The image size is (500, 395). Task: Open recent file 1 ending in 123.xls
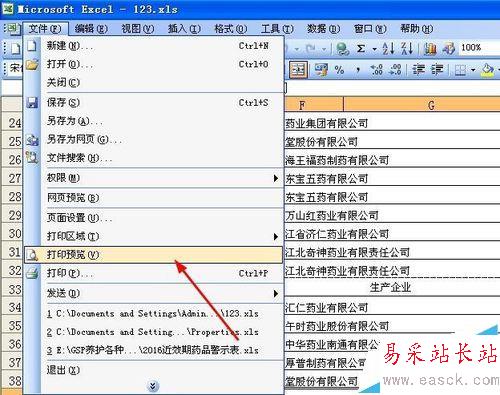pos(153,314)
